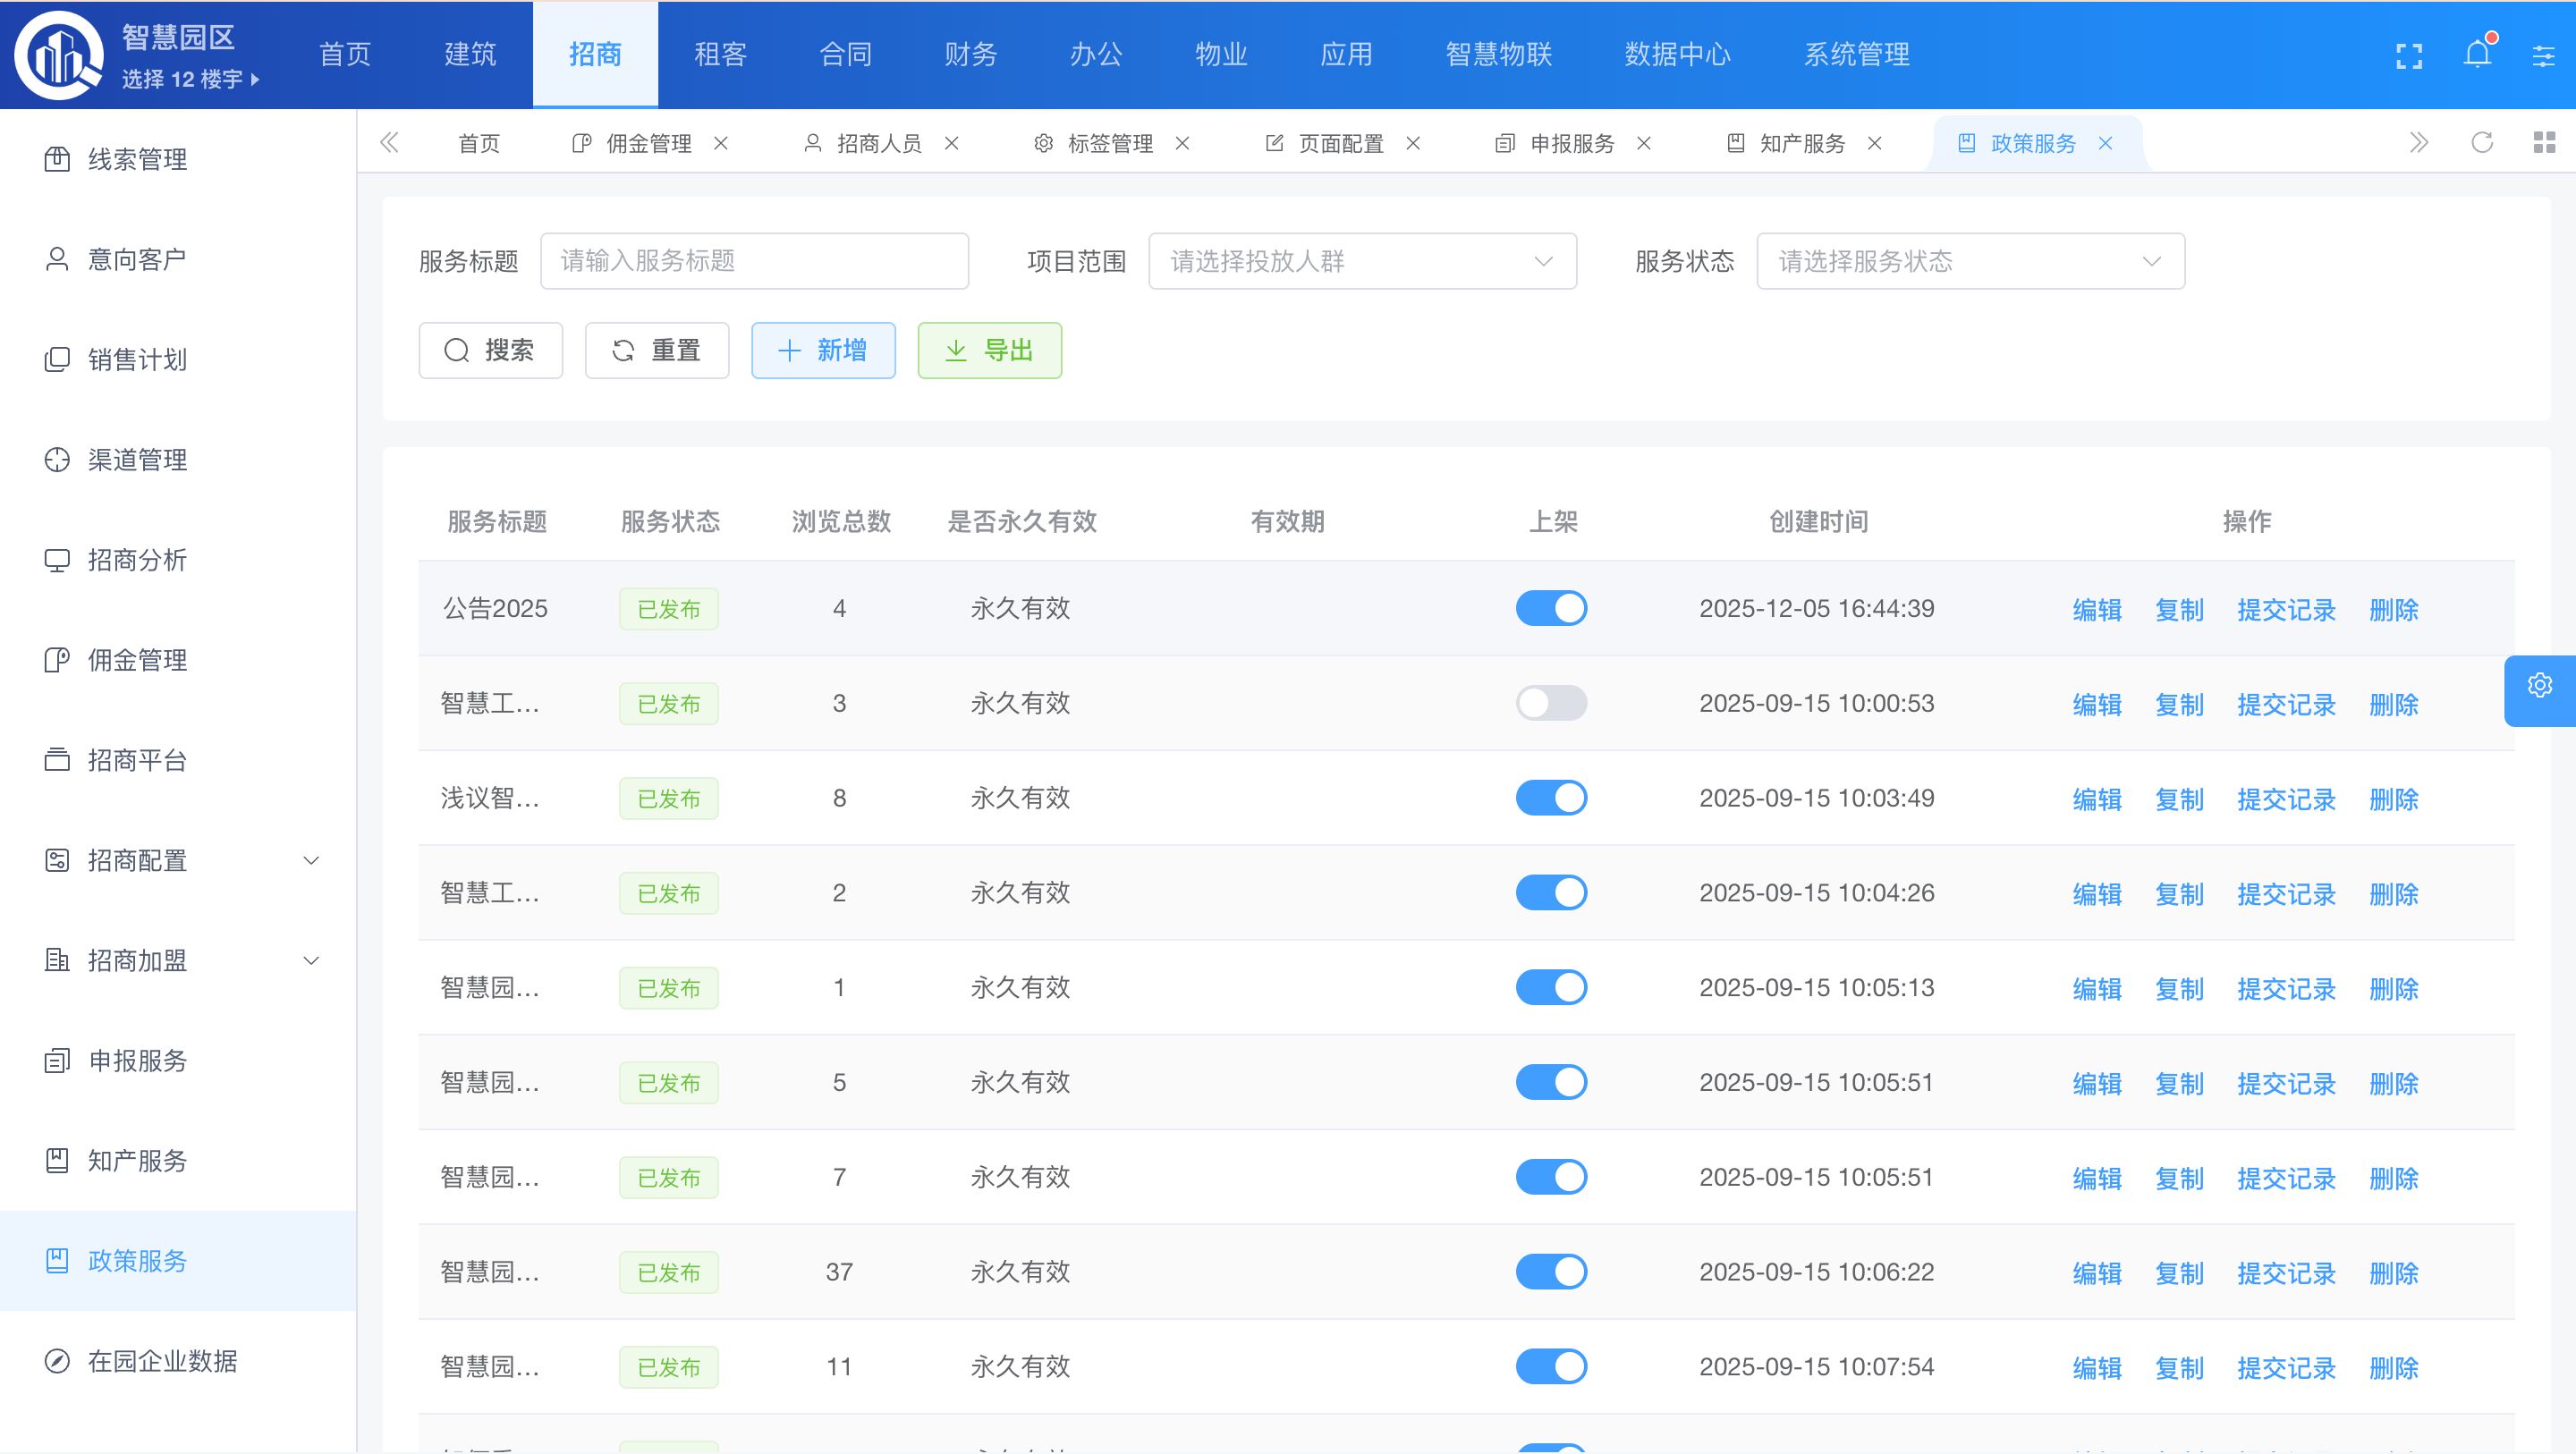Click the blue floating gear settings button

[x=2539, y=686]
